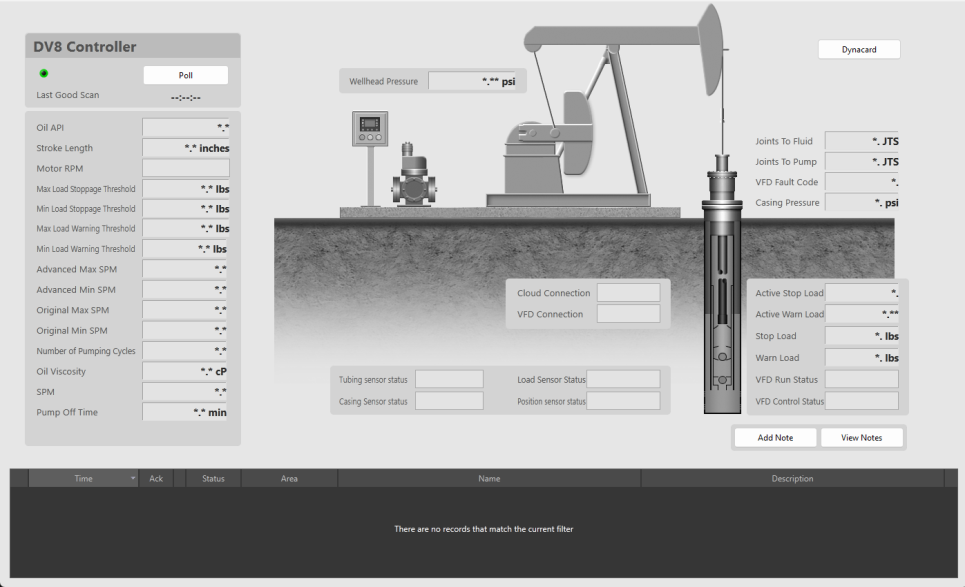Screen dimensions: 965x587
Task: Sort records by the Description column
Action: [x=792, y=478]
